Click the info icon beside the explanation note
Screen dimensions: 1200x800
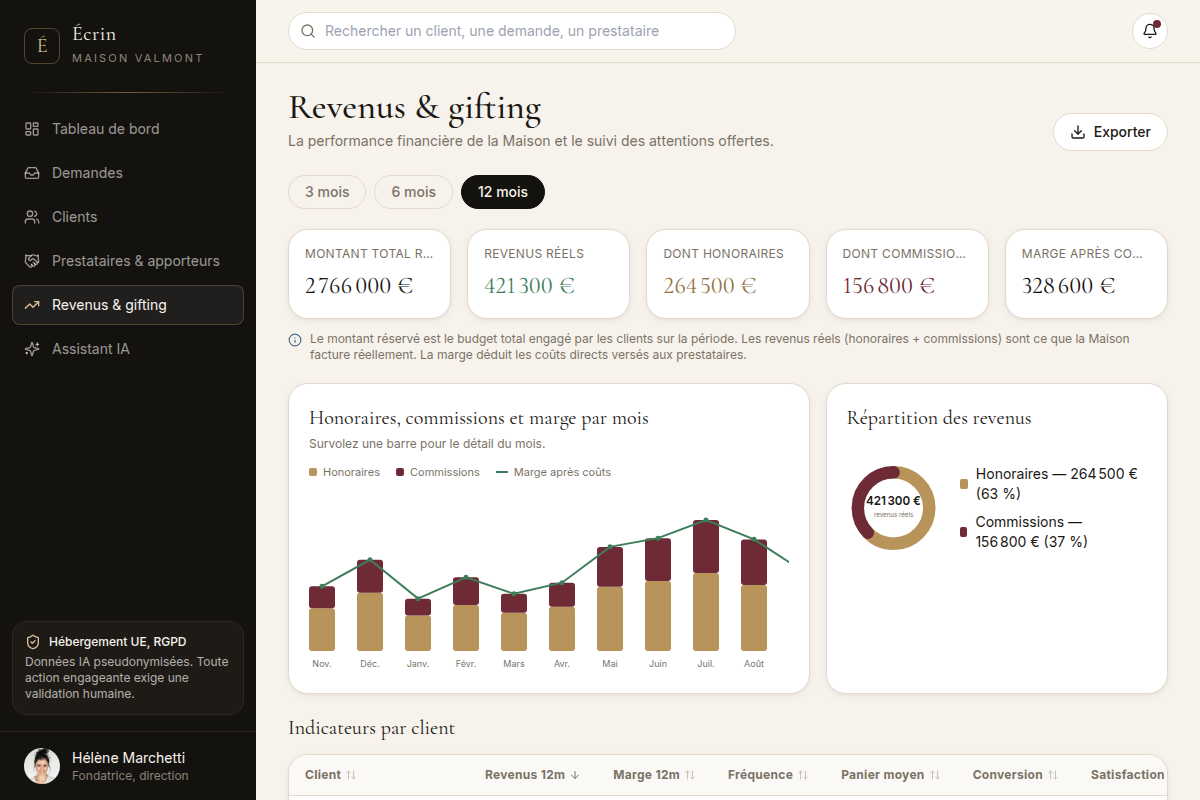point(295,340)
